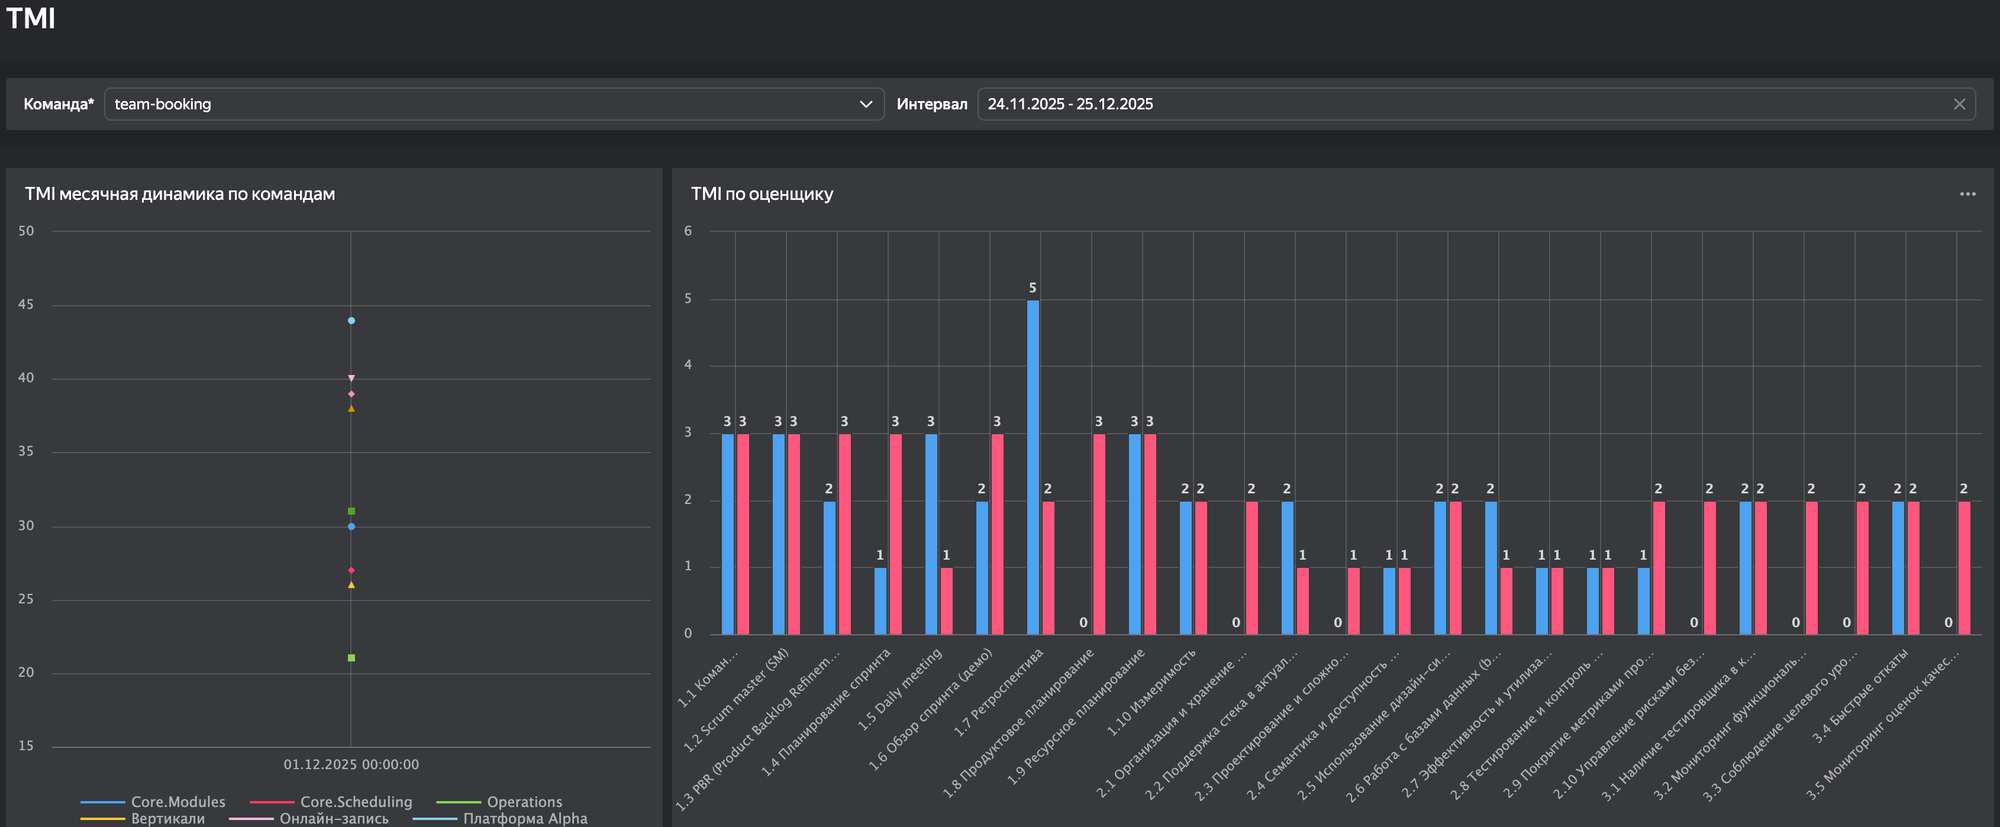Open the team-booking team selector
The width and height of the screenshot is (2000, 827).
tap(480, 104)
